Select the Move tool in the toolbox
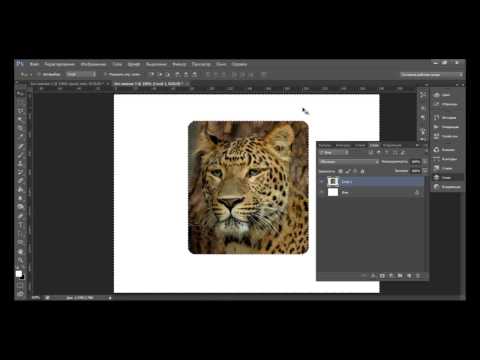The width and height of the screenshot is (480, 360). pyautogui.click(x=21, y=94)
